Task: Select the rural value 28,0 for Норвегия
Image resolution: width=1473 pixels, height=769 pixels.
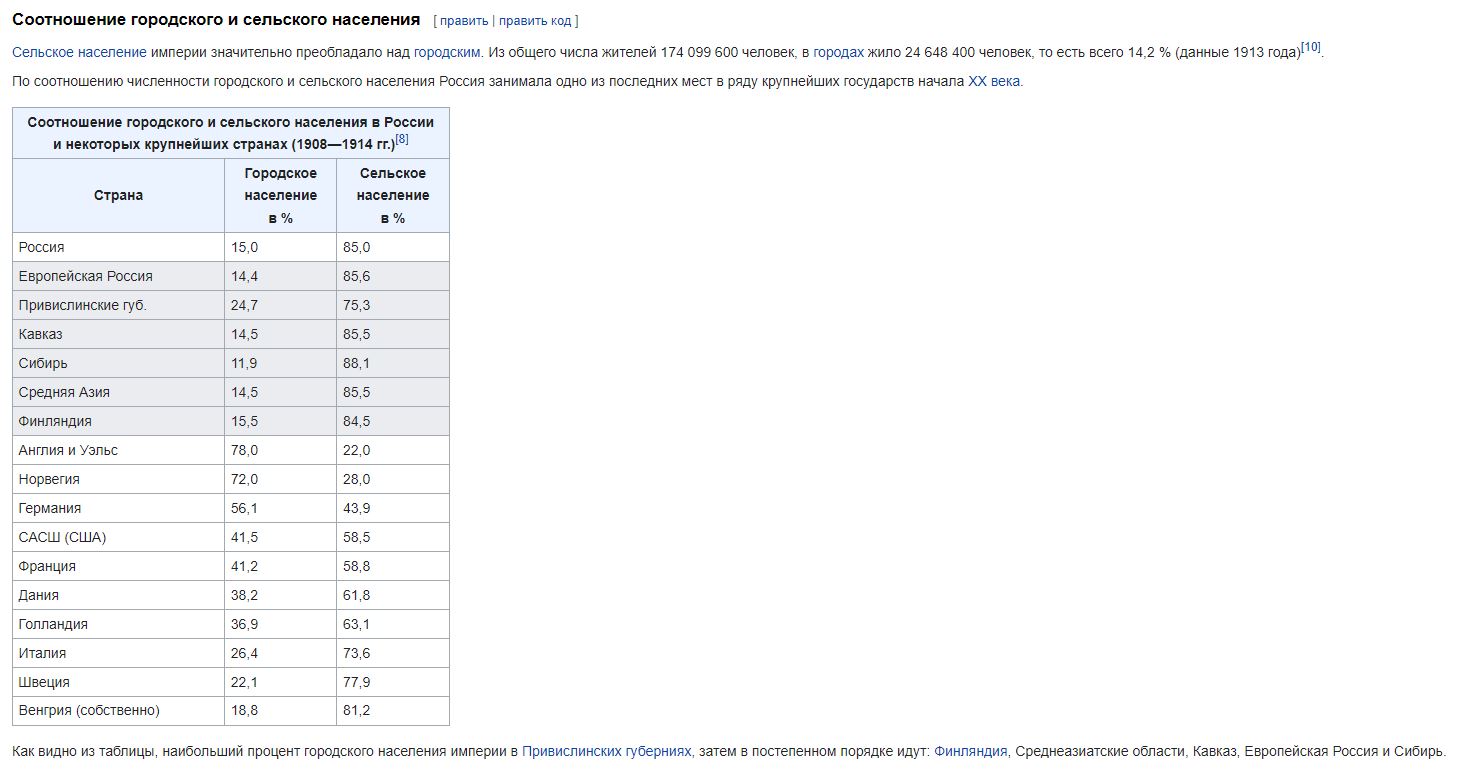Action: click(356, 479)
